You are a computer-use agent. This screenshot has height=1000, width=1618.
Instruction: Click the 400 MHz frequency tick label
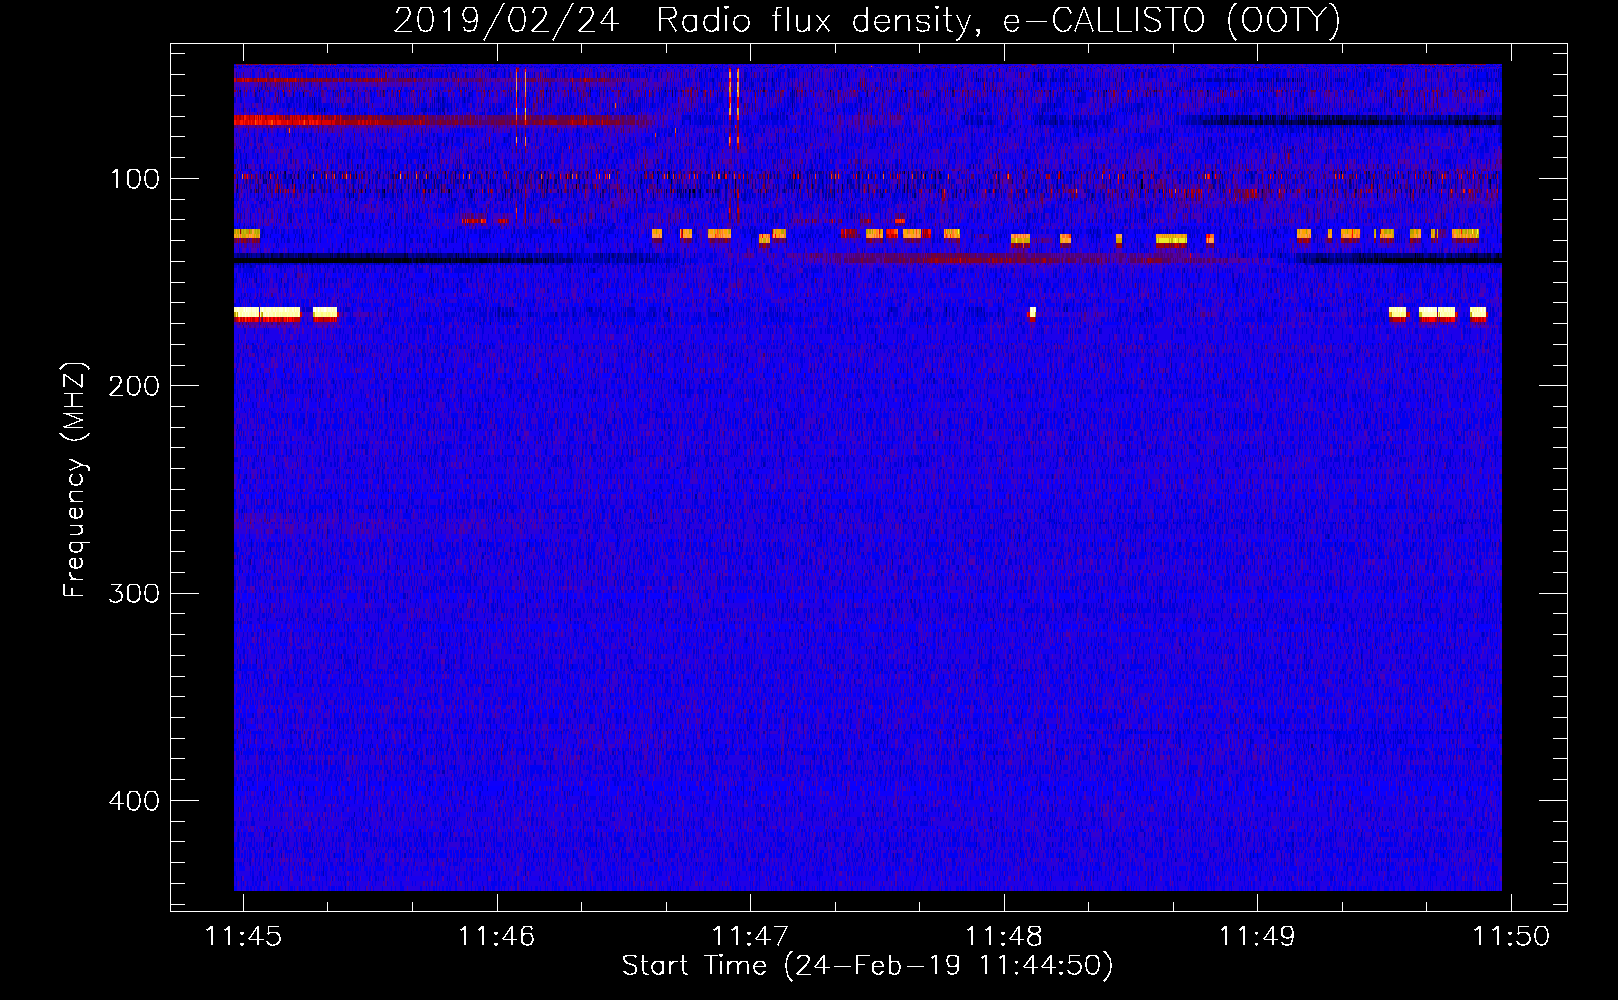[x=134, y=801]
